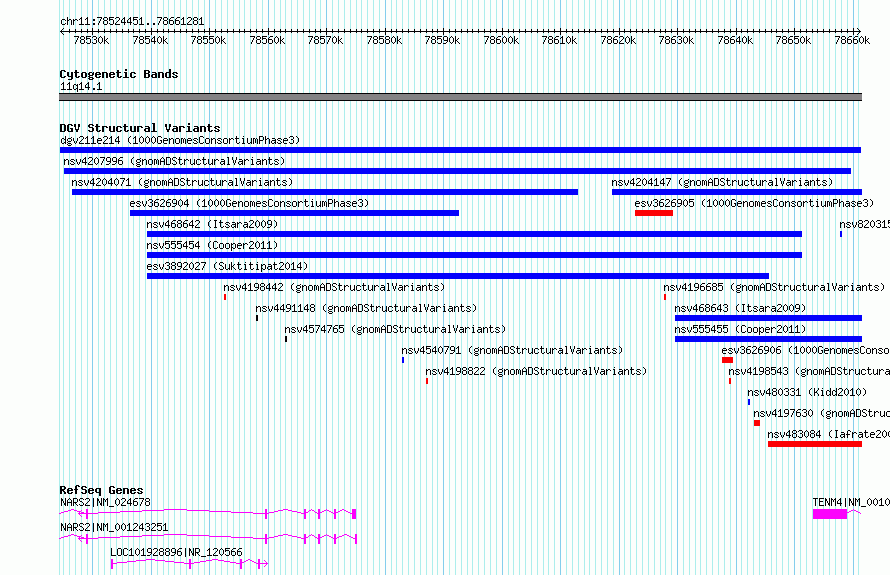Select the esv3626906 variant label
Screen dimensions: 890x575
tap(805, 350)
